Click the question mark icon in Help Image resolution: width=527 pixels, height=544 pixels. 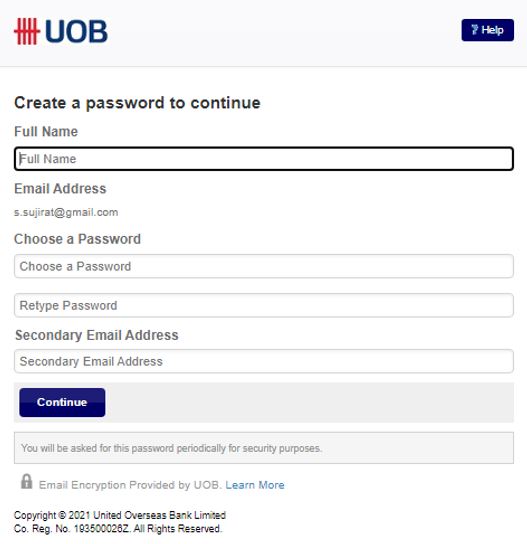coord(475,30)
